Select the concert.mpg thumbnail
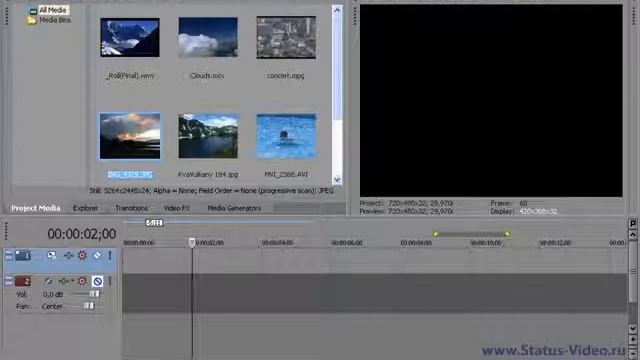 point(286,38)
